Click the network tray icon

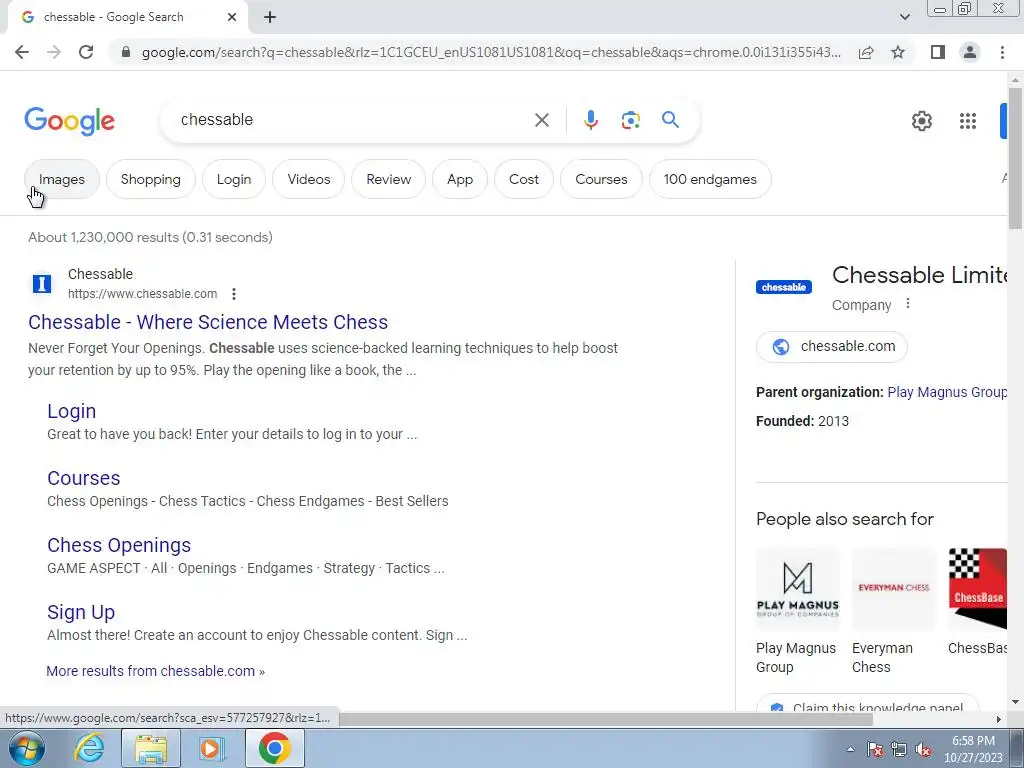click(899, 750)
